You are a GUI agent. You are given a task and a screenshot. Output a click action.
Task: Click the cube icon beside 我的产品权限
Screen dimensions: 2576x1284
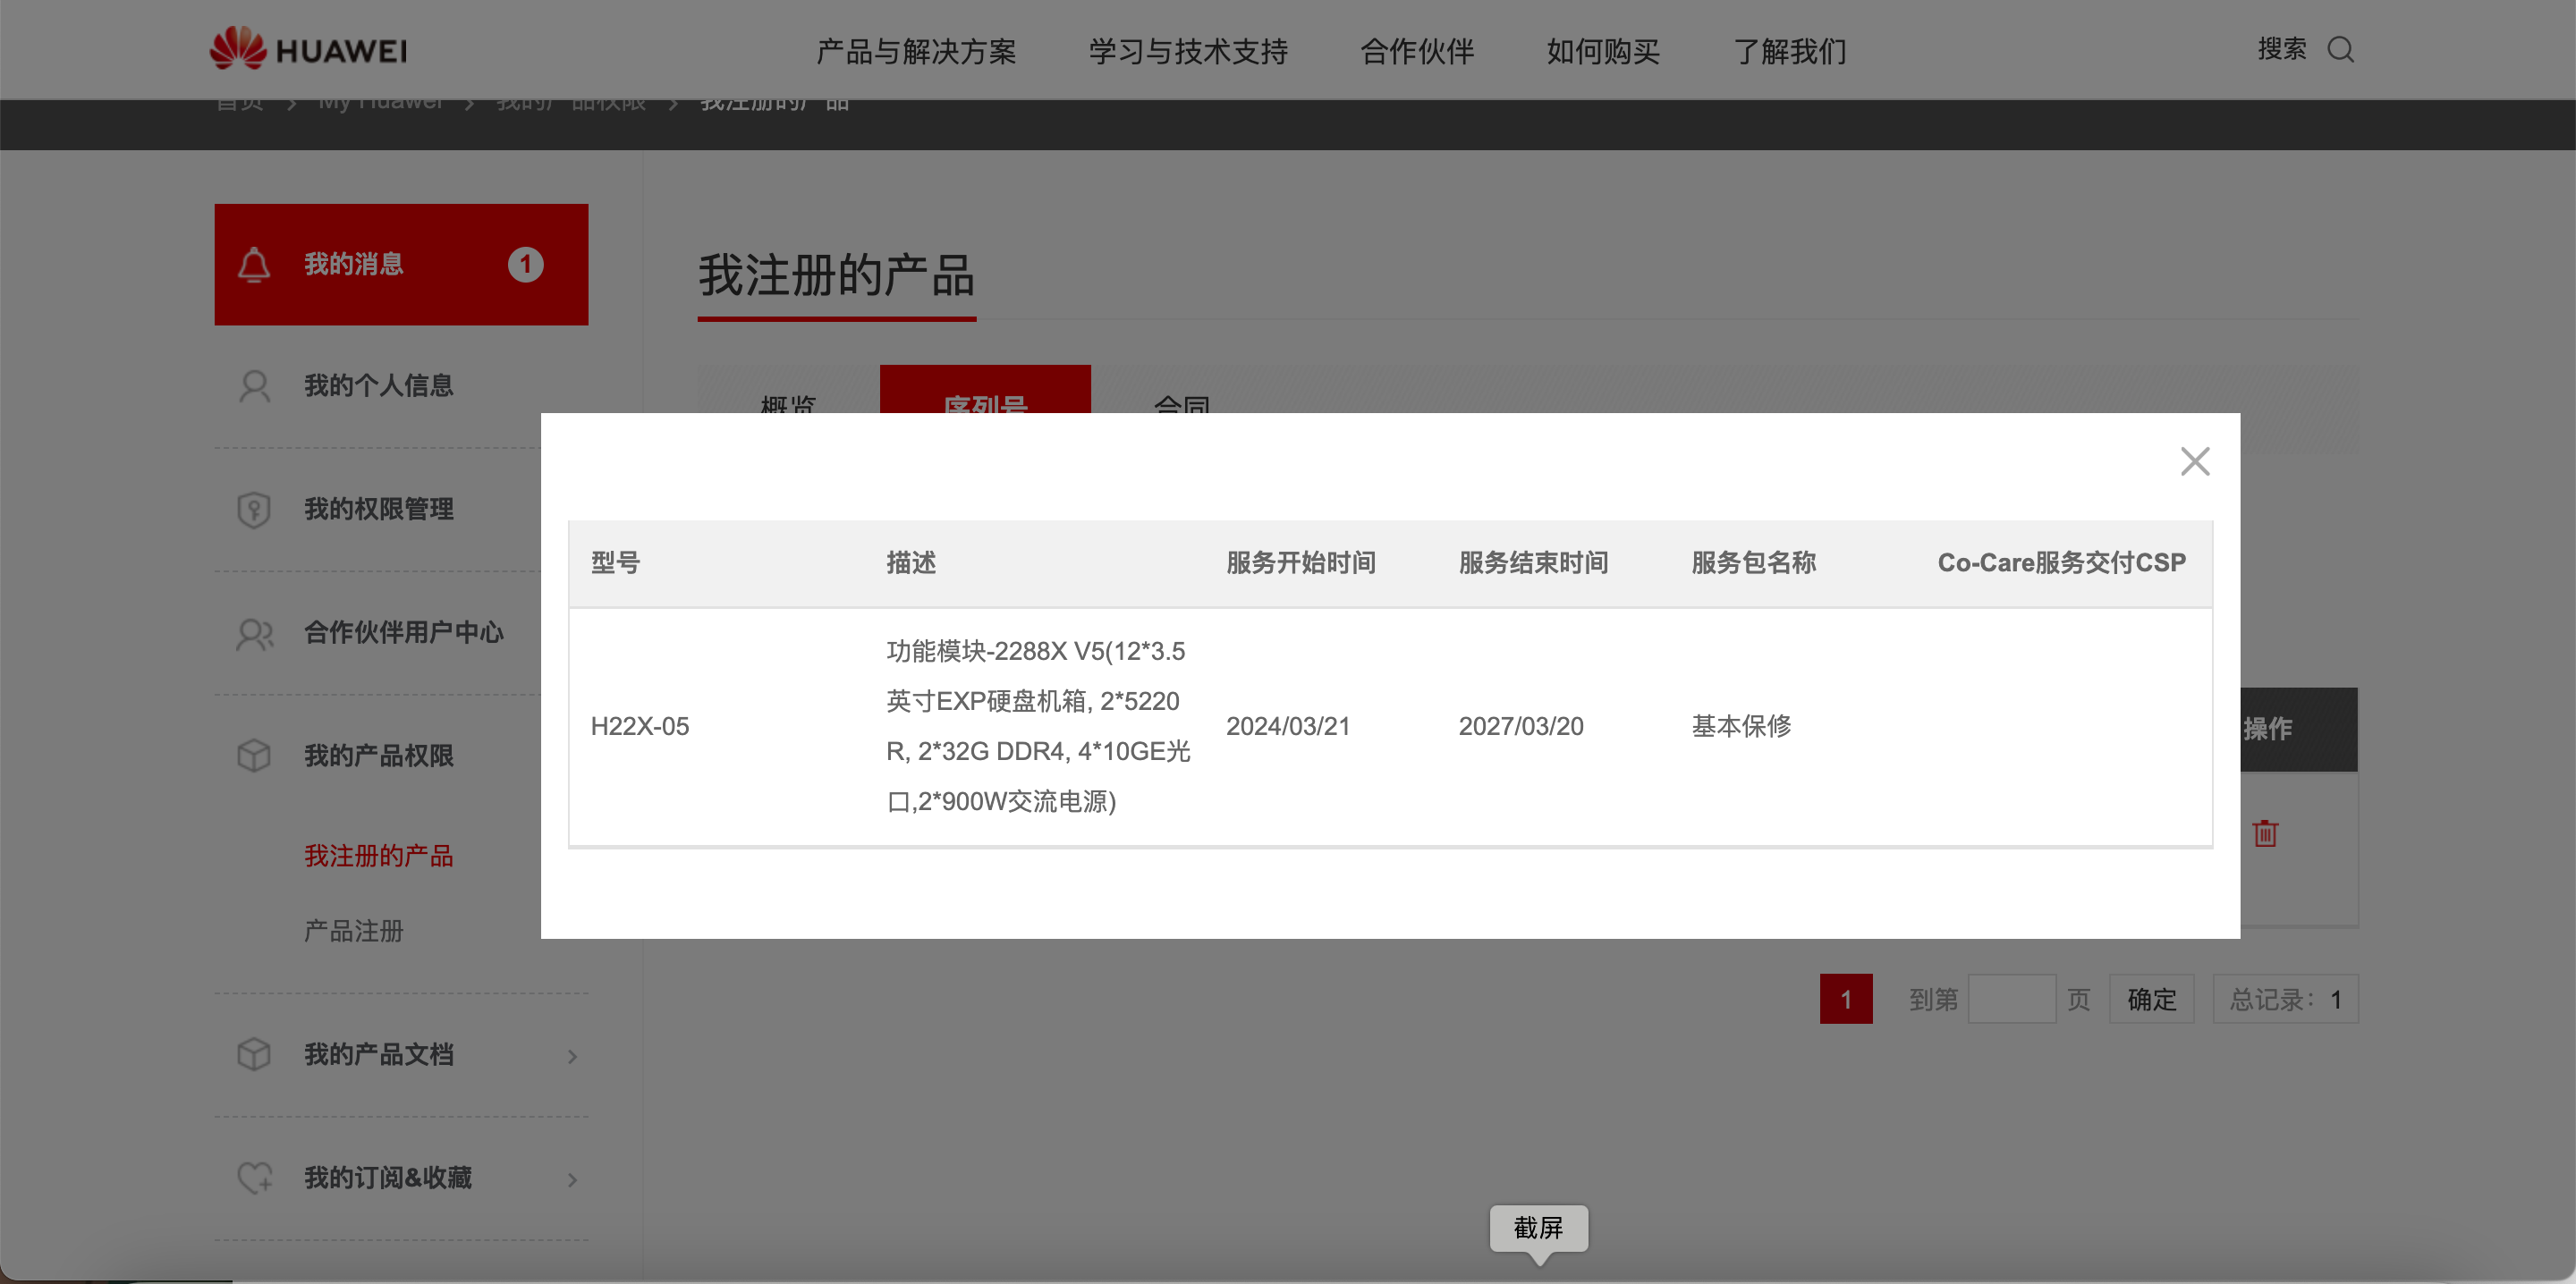click(254, 756)
